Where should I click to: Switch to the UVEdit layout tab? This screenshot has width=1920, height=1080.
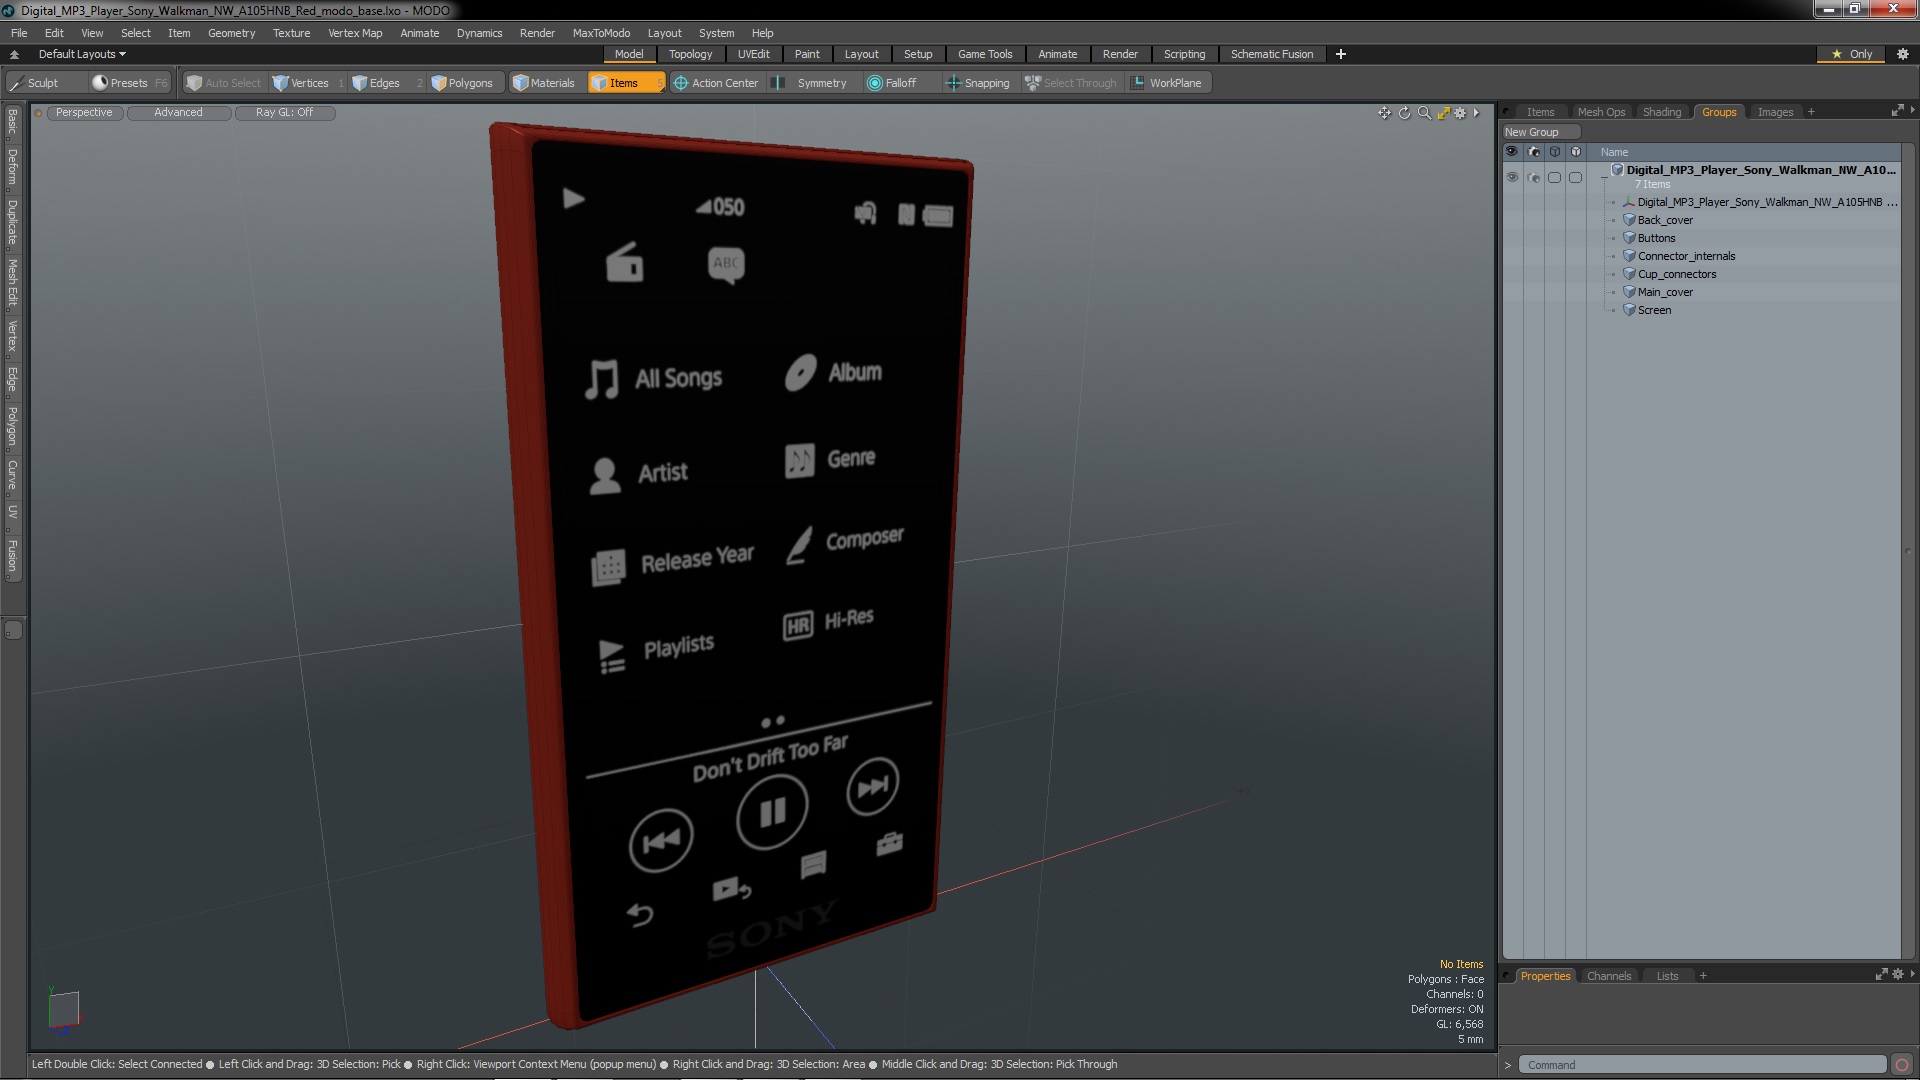coord(753,54)
